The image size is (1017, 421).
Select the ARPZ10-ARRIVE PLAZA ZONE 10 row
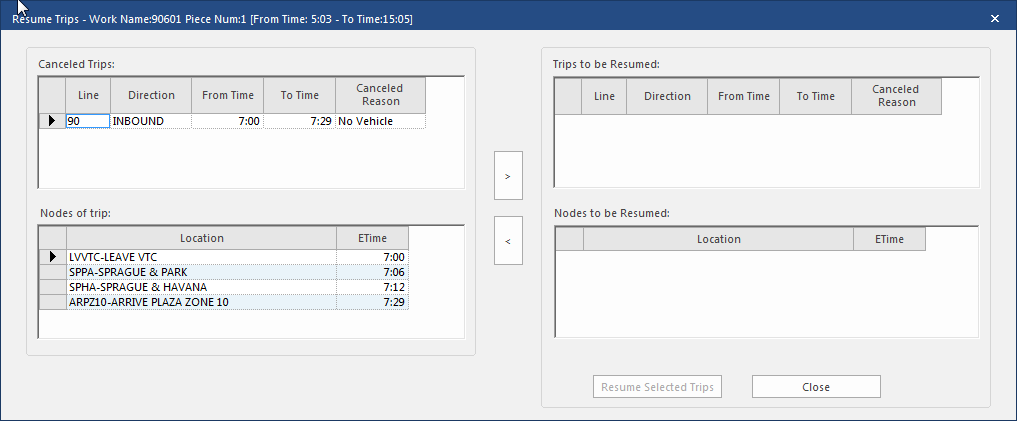point(200,302)
